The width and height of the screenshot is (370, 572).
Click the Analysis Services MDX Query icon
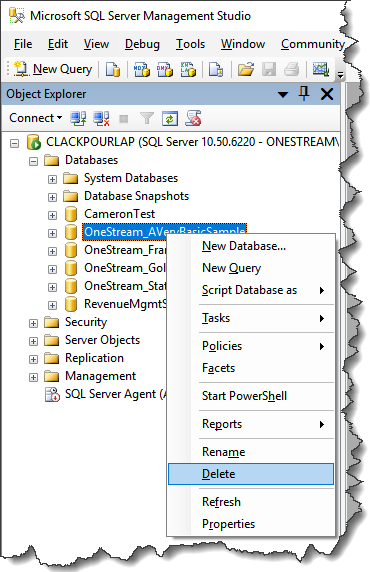pos(142,69)
